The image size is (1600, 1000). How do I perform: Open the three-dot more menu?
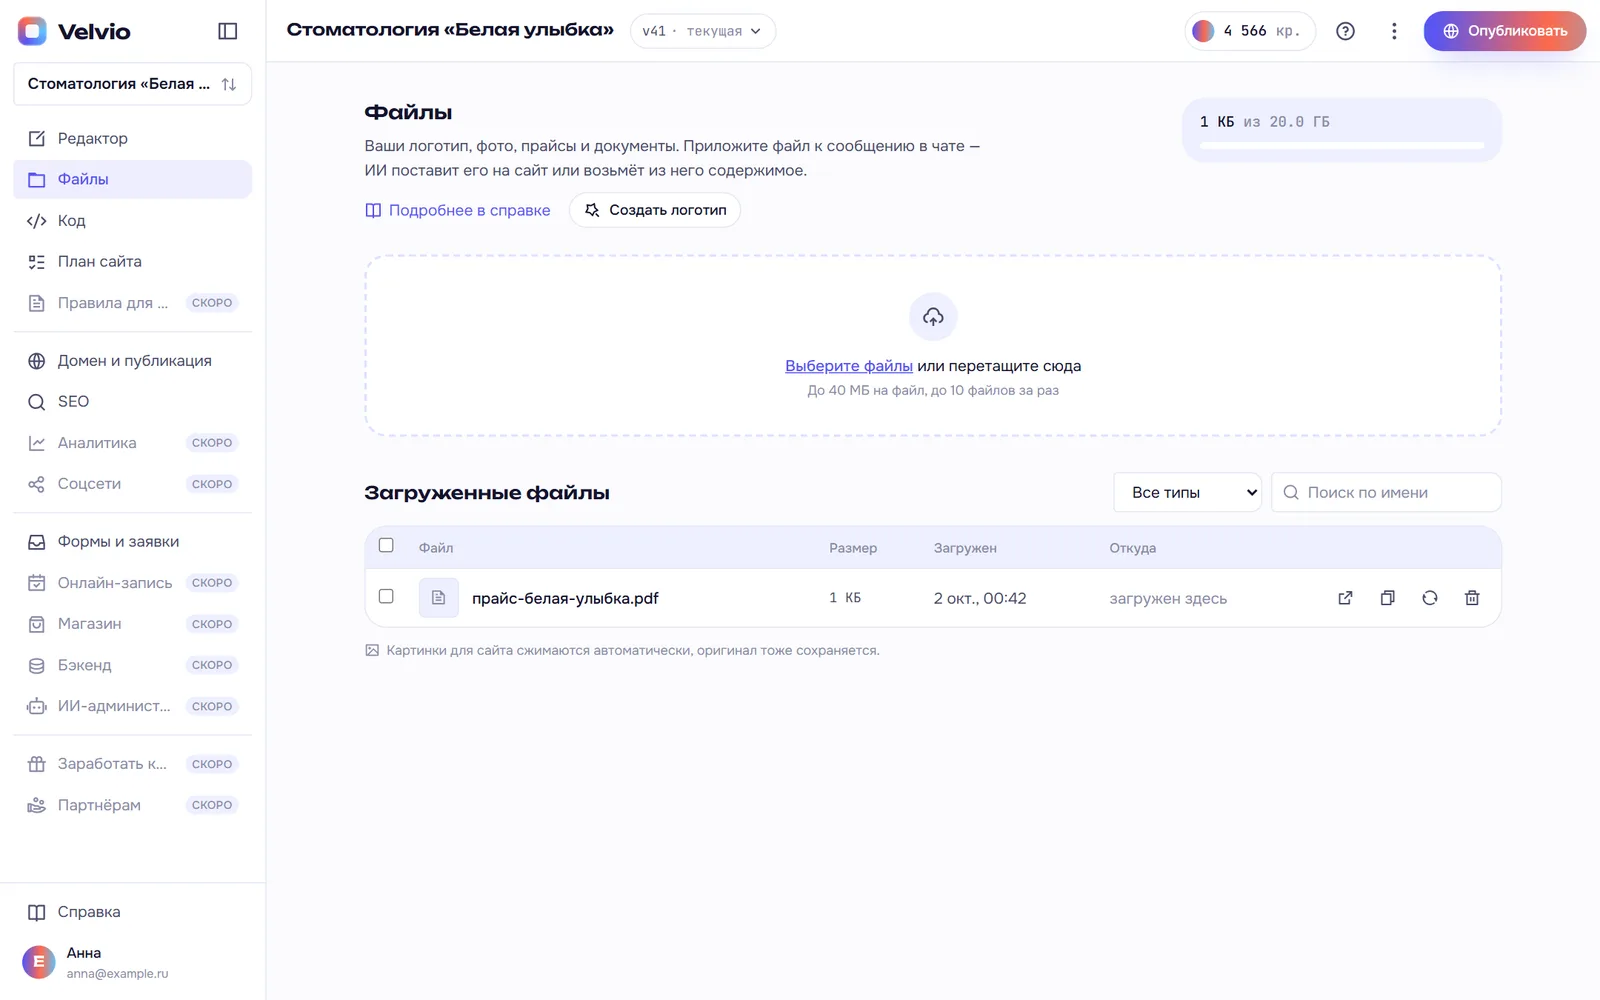pyautogui.click(x=1394, y=31)
